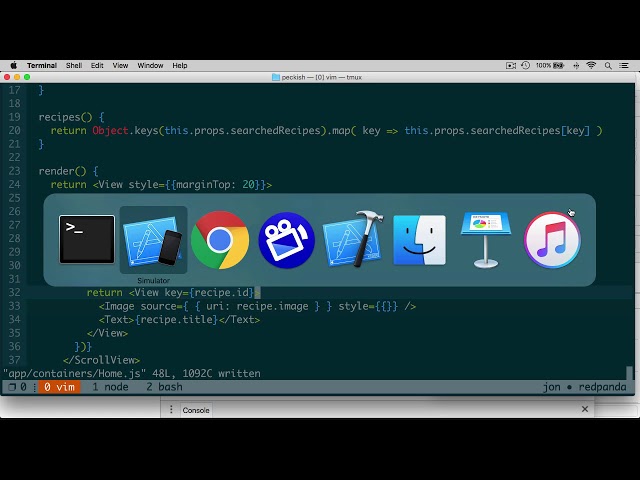The width and height of the screenshot is (640, 480).
Task: Click window title 'peckish — [0] vim — tmux'
Action: pyautogui.click(x=322, y=77)
